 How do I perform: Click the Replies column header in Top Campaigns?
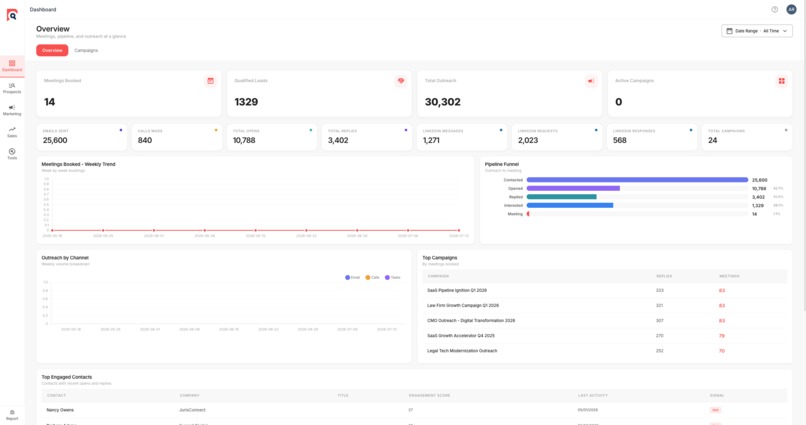[x=664, y=276]
